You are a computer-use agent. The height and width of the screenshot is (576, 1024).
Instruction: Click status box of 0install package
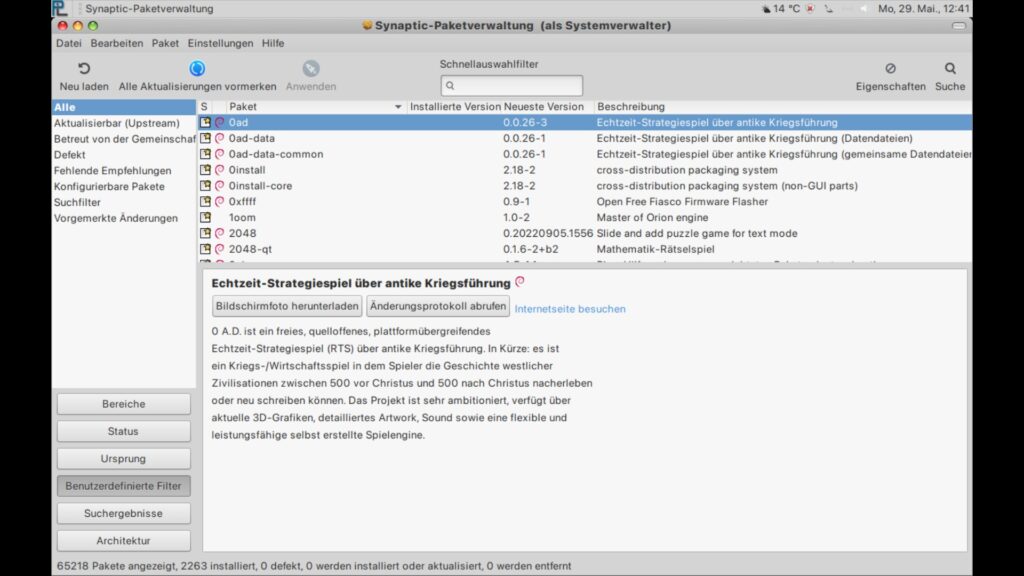(205, 170)
